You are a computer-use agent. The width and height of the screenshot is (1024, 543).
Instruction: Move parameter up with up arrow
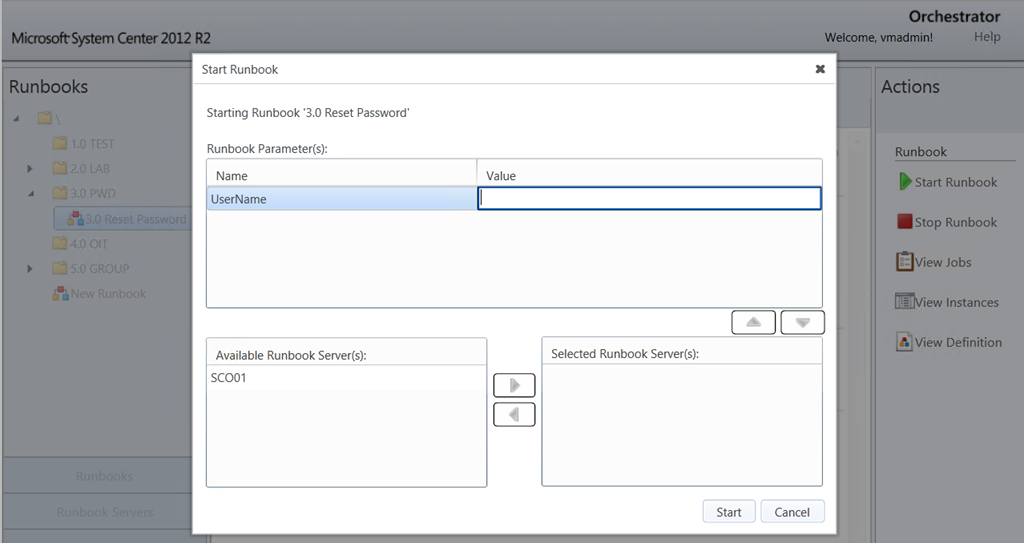coord(753,322)
